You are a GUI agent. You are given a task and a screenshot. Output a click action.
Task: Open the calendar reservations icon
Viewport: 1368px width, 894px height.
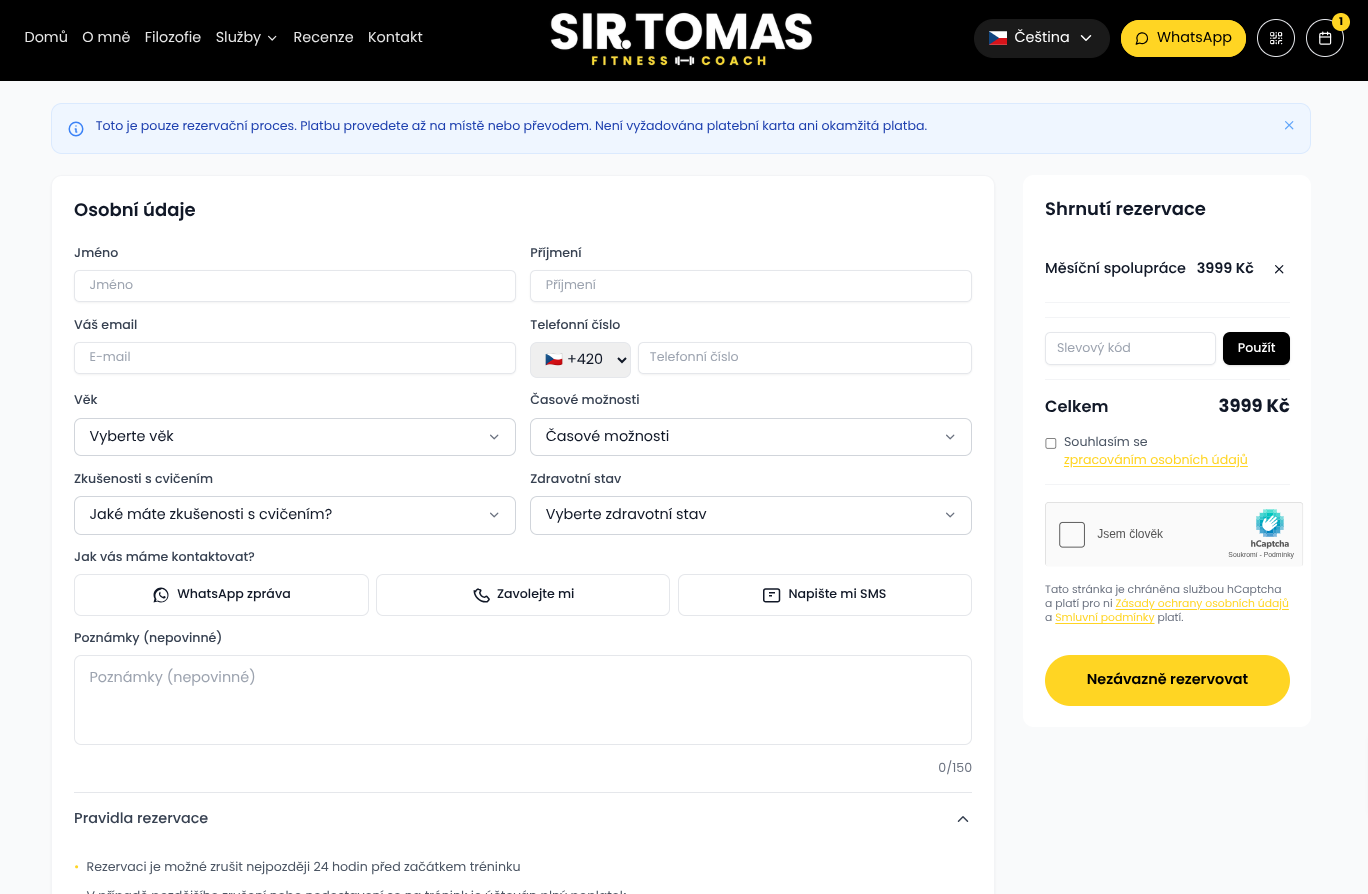click(x=1325, y=38)
